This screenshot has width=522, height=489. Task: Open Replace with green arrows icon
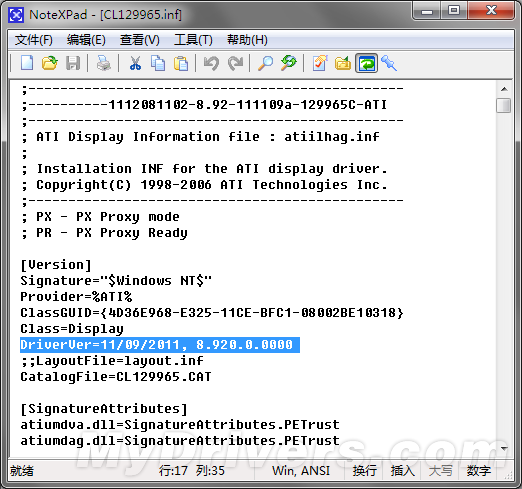tap(289, 63)
